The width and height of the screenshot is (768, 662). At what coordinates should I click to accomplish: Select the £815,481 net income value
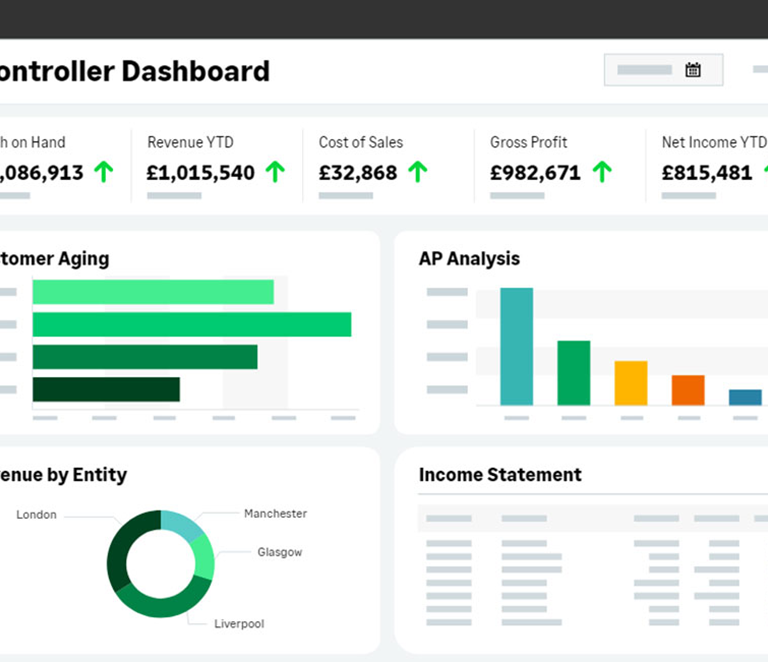[x=707, y=173]
